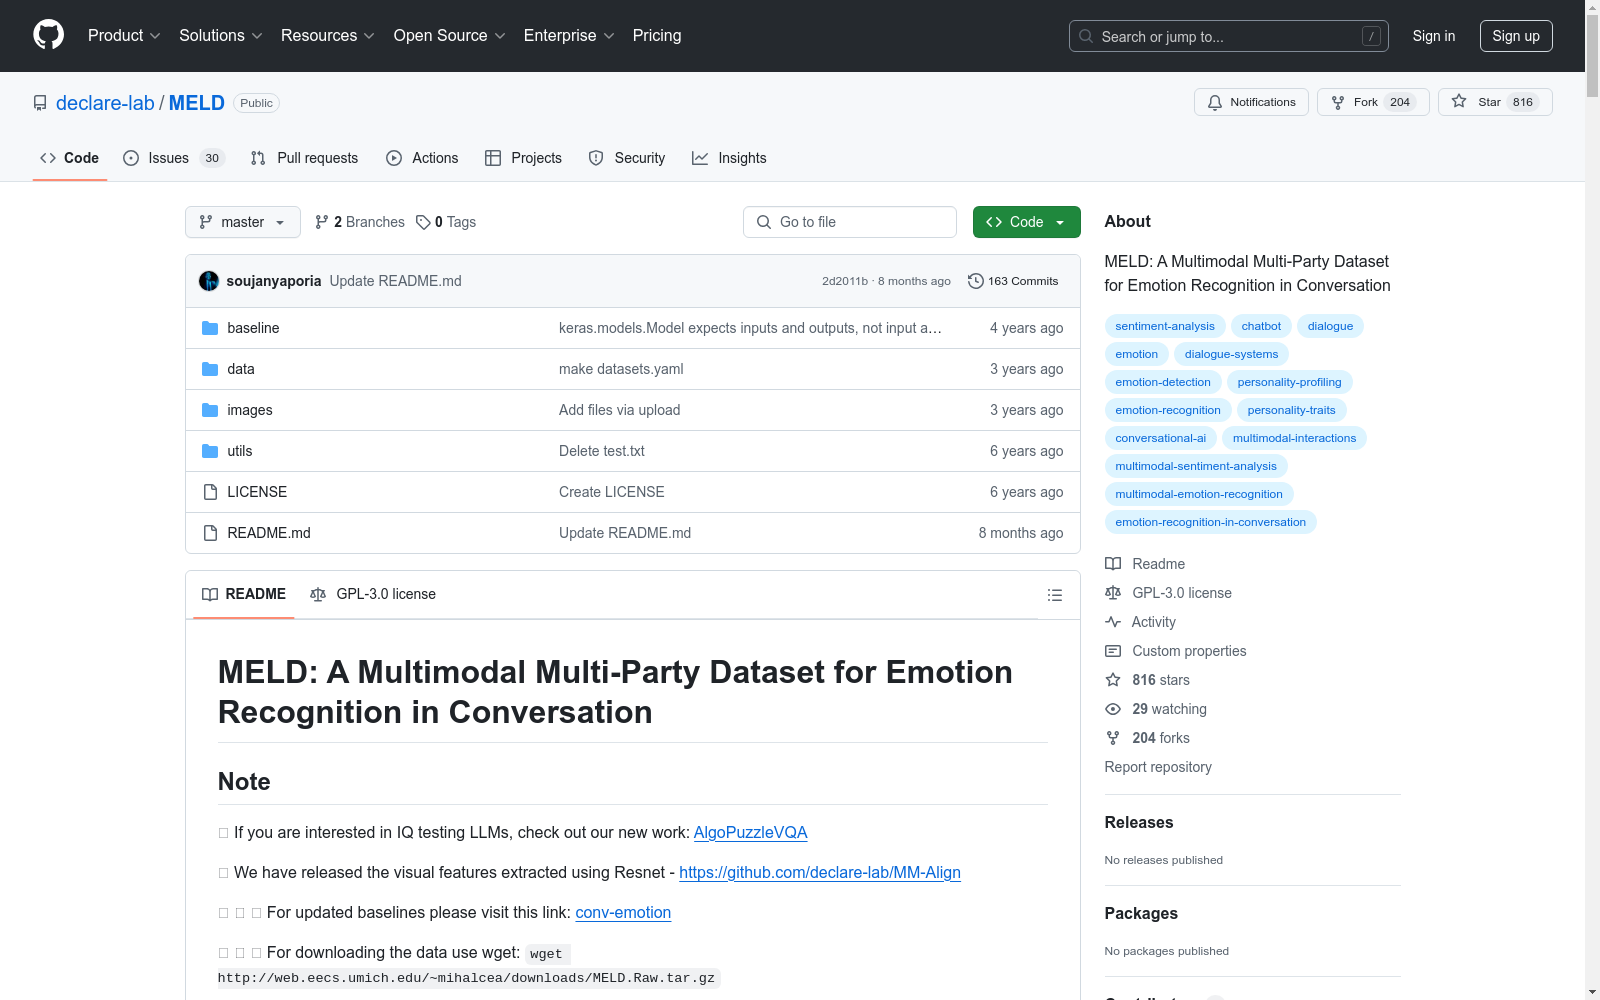Click the Activity pulse icon

tap(1113, 622)
